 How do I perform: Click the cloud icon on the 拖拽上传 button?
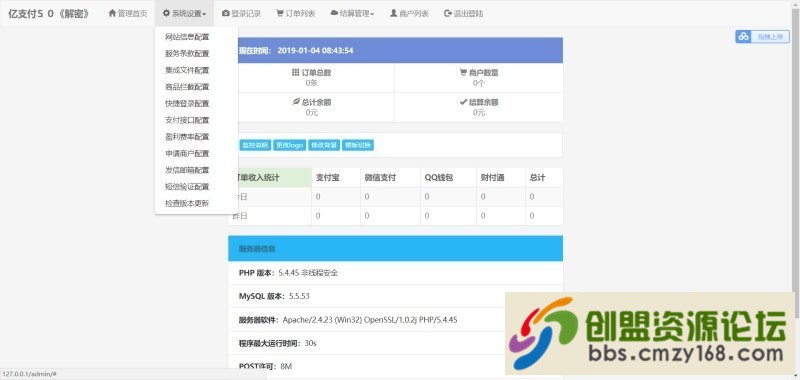[743, 36]
